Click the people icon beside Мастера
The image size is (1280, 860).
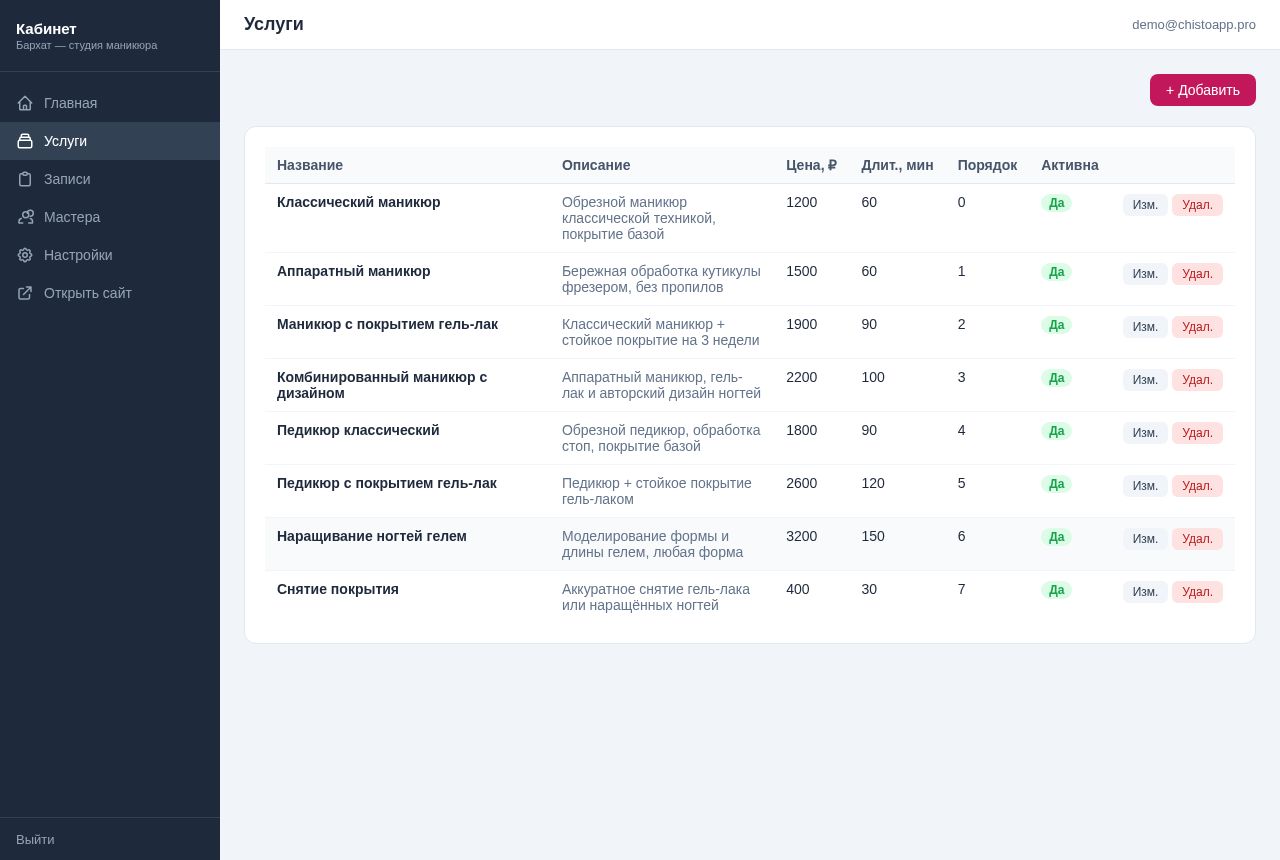[x=25, y=217]
